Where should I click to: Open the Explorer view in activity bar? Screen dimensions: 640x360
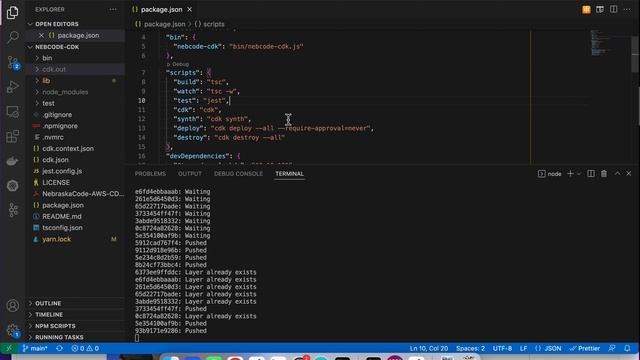pos(13,13)
